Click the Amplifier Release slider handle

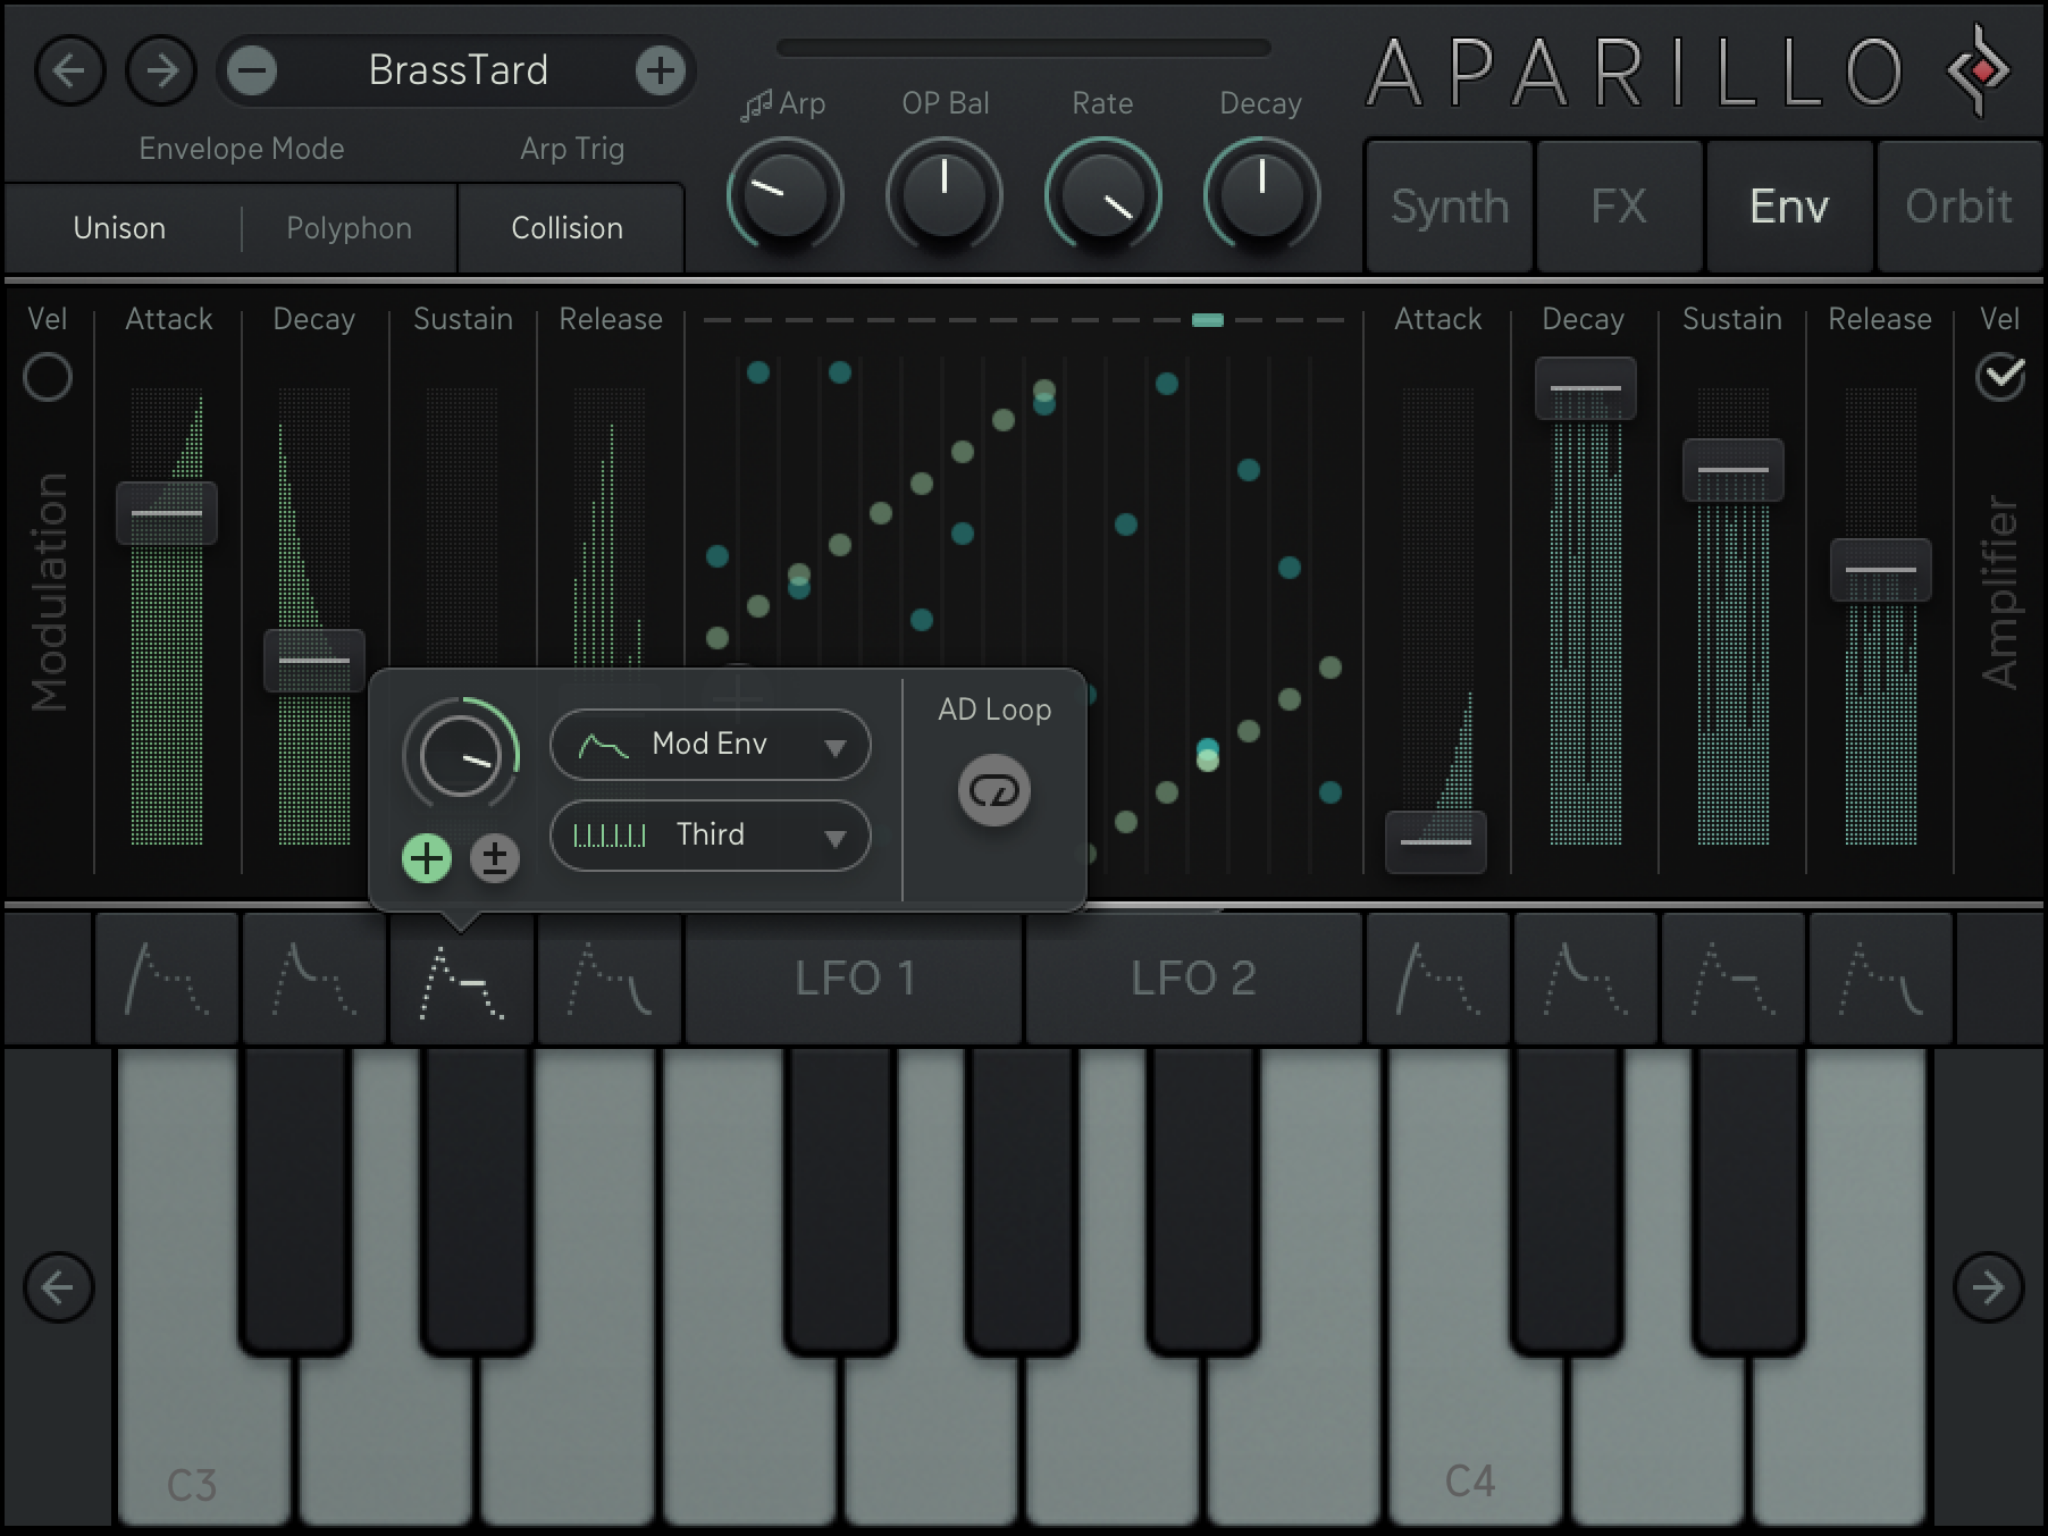pyautogui.click(x=1880, y=570)
